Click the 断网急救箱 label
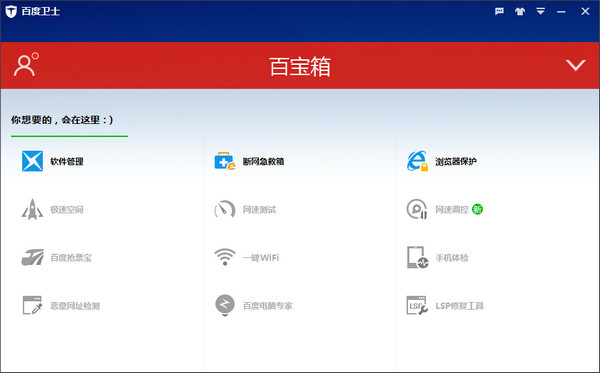The height and width of the screenshot is (373, 600). pyautogui.click(x=263, y=161)
